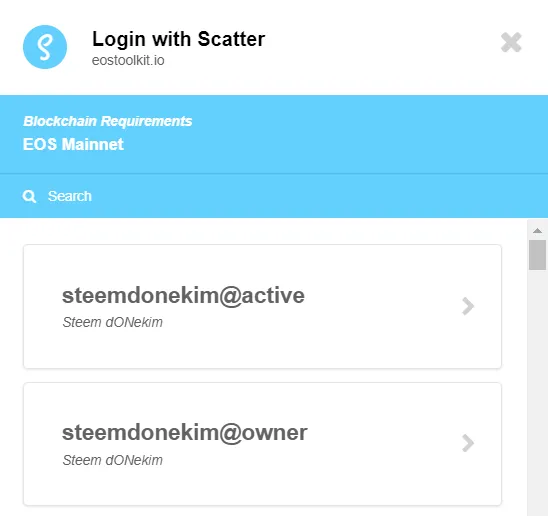Click the steemdonekim@owner name text
548x516 pixels.
(185, 433)
